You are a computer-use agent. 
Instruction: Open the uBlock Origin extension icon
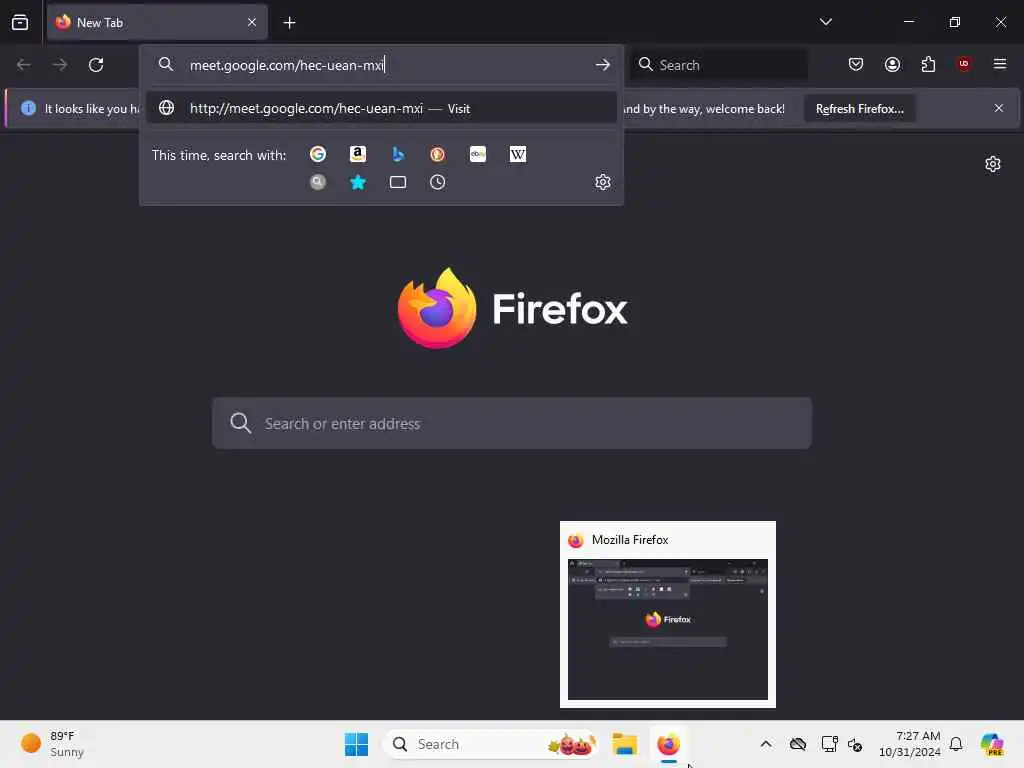click(963, 64)
